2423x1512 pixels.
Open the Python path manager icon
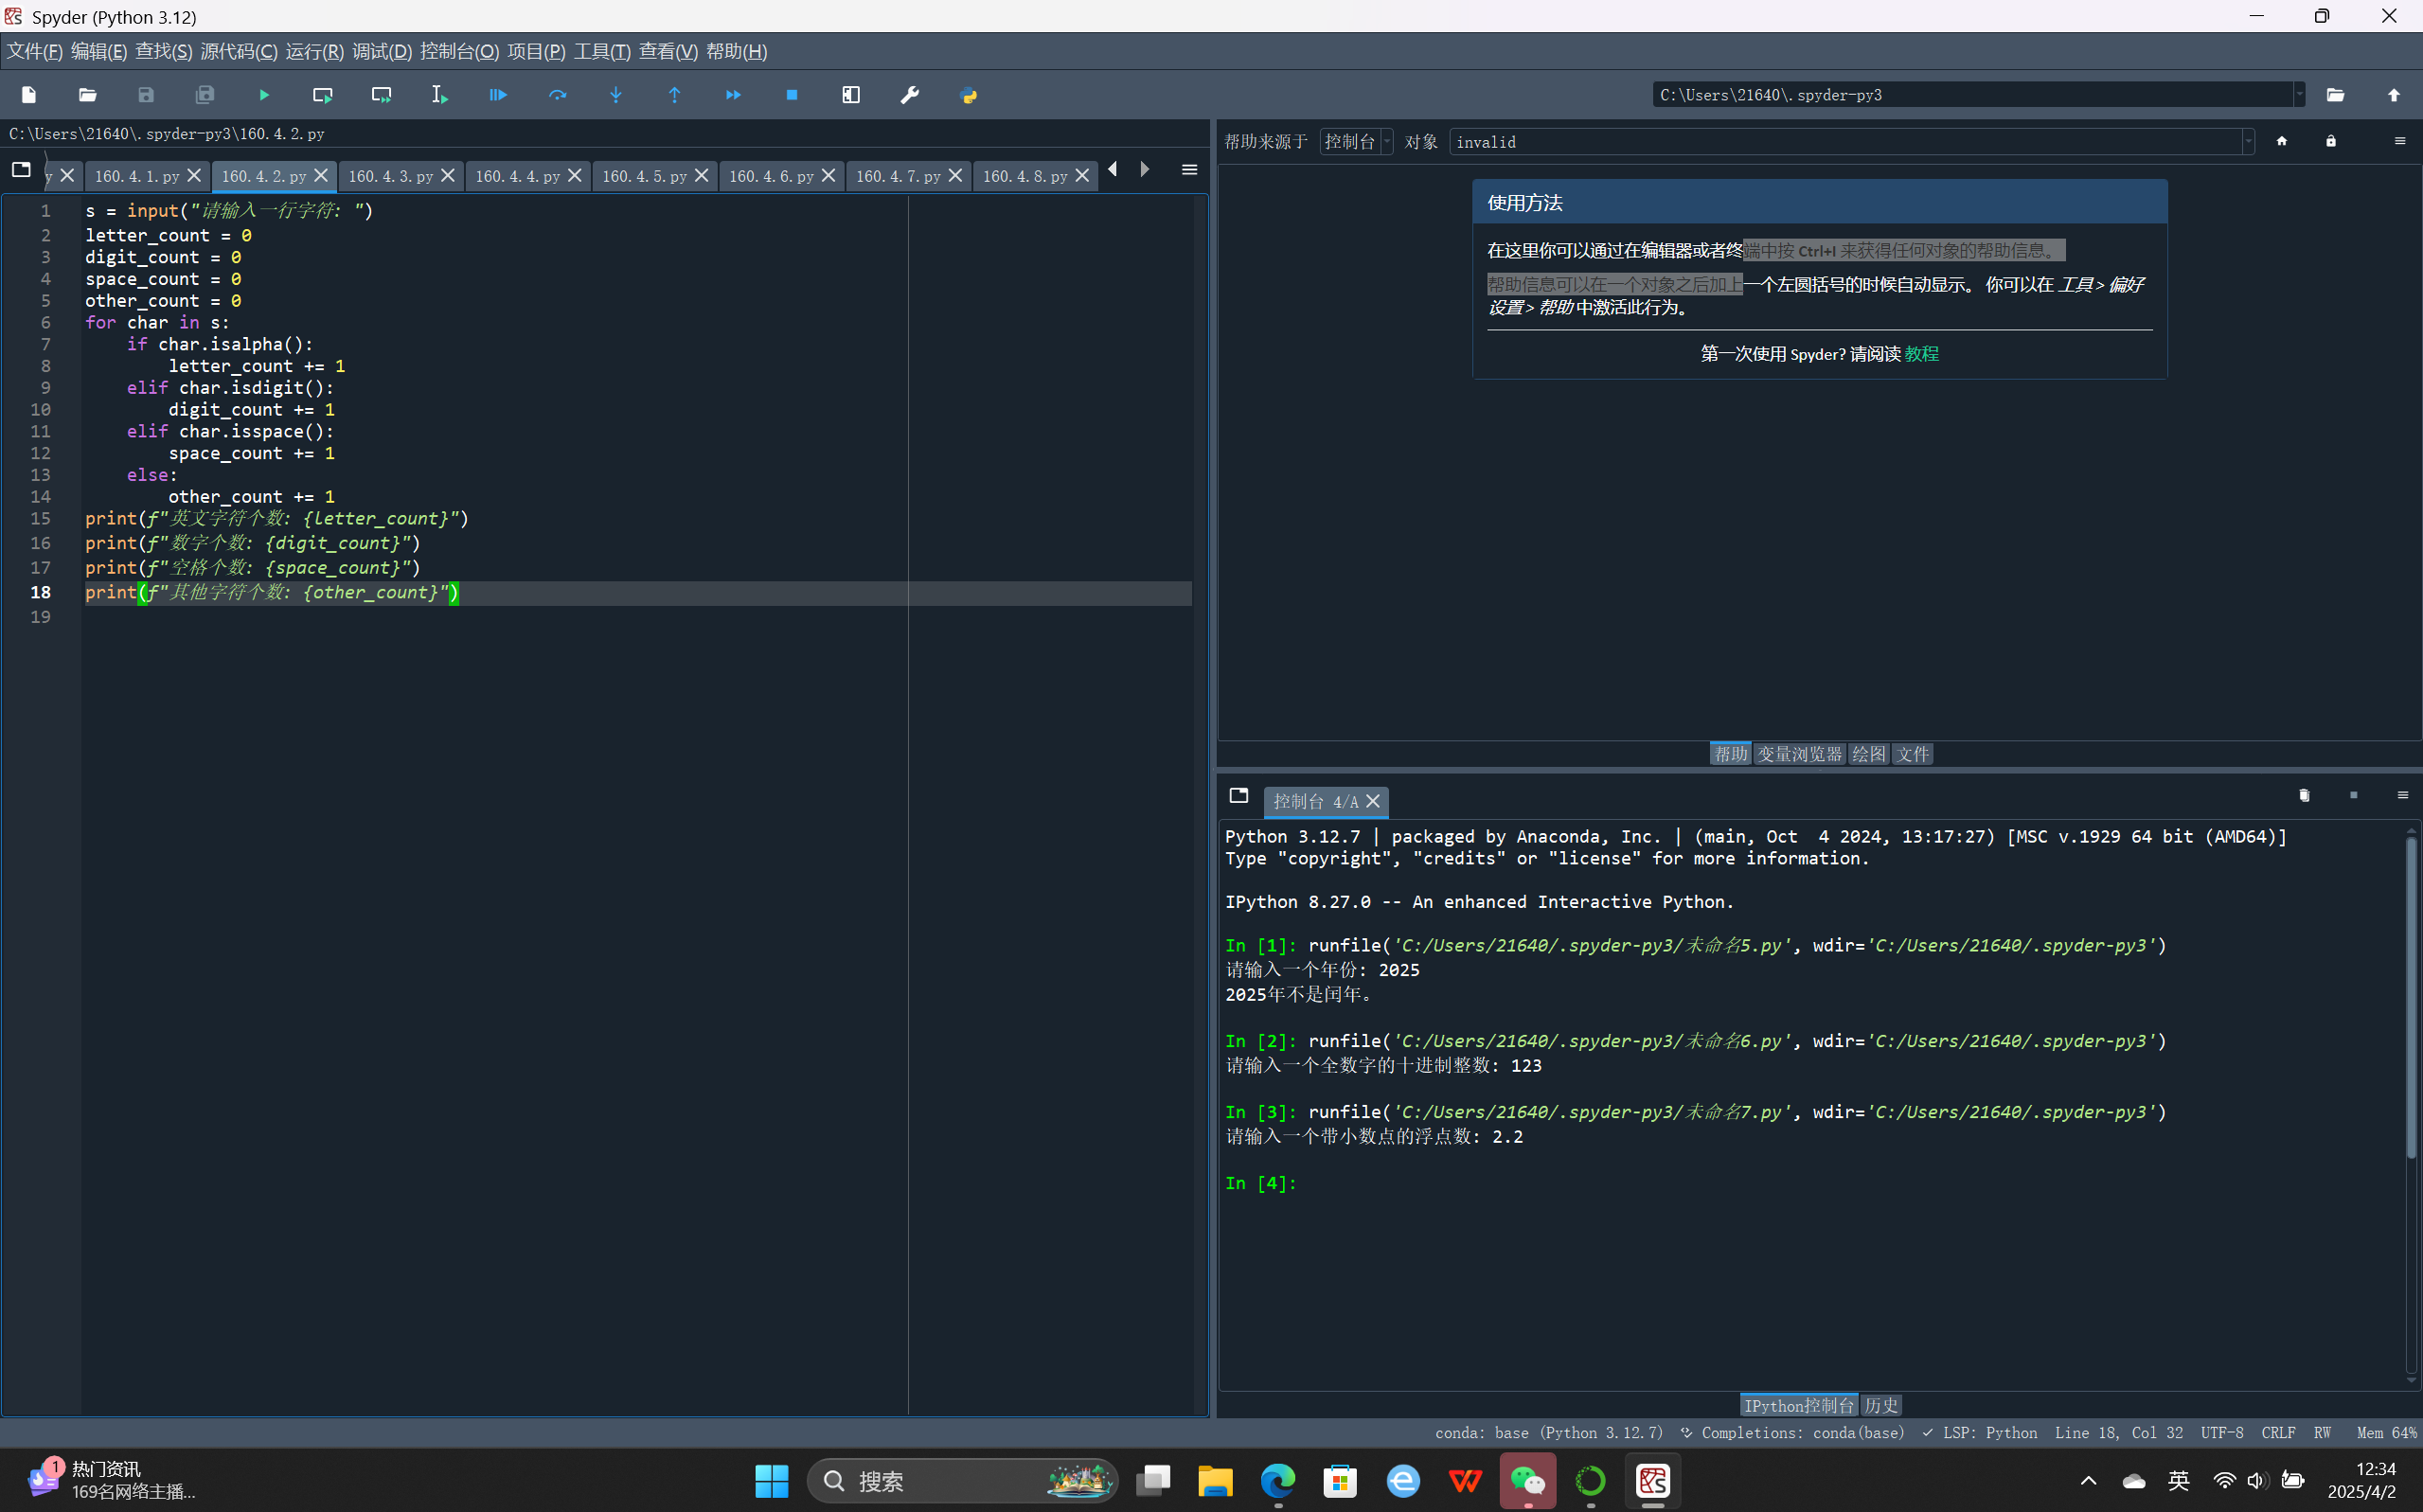[968, 95]
